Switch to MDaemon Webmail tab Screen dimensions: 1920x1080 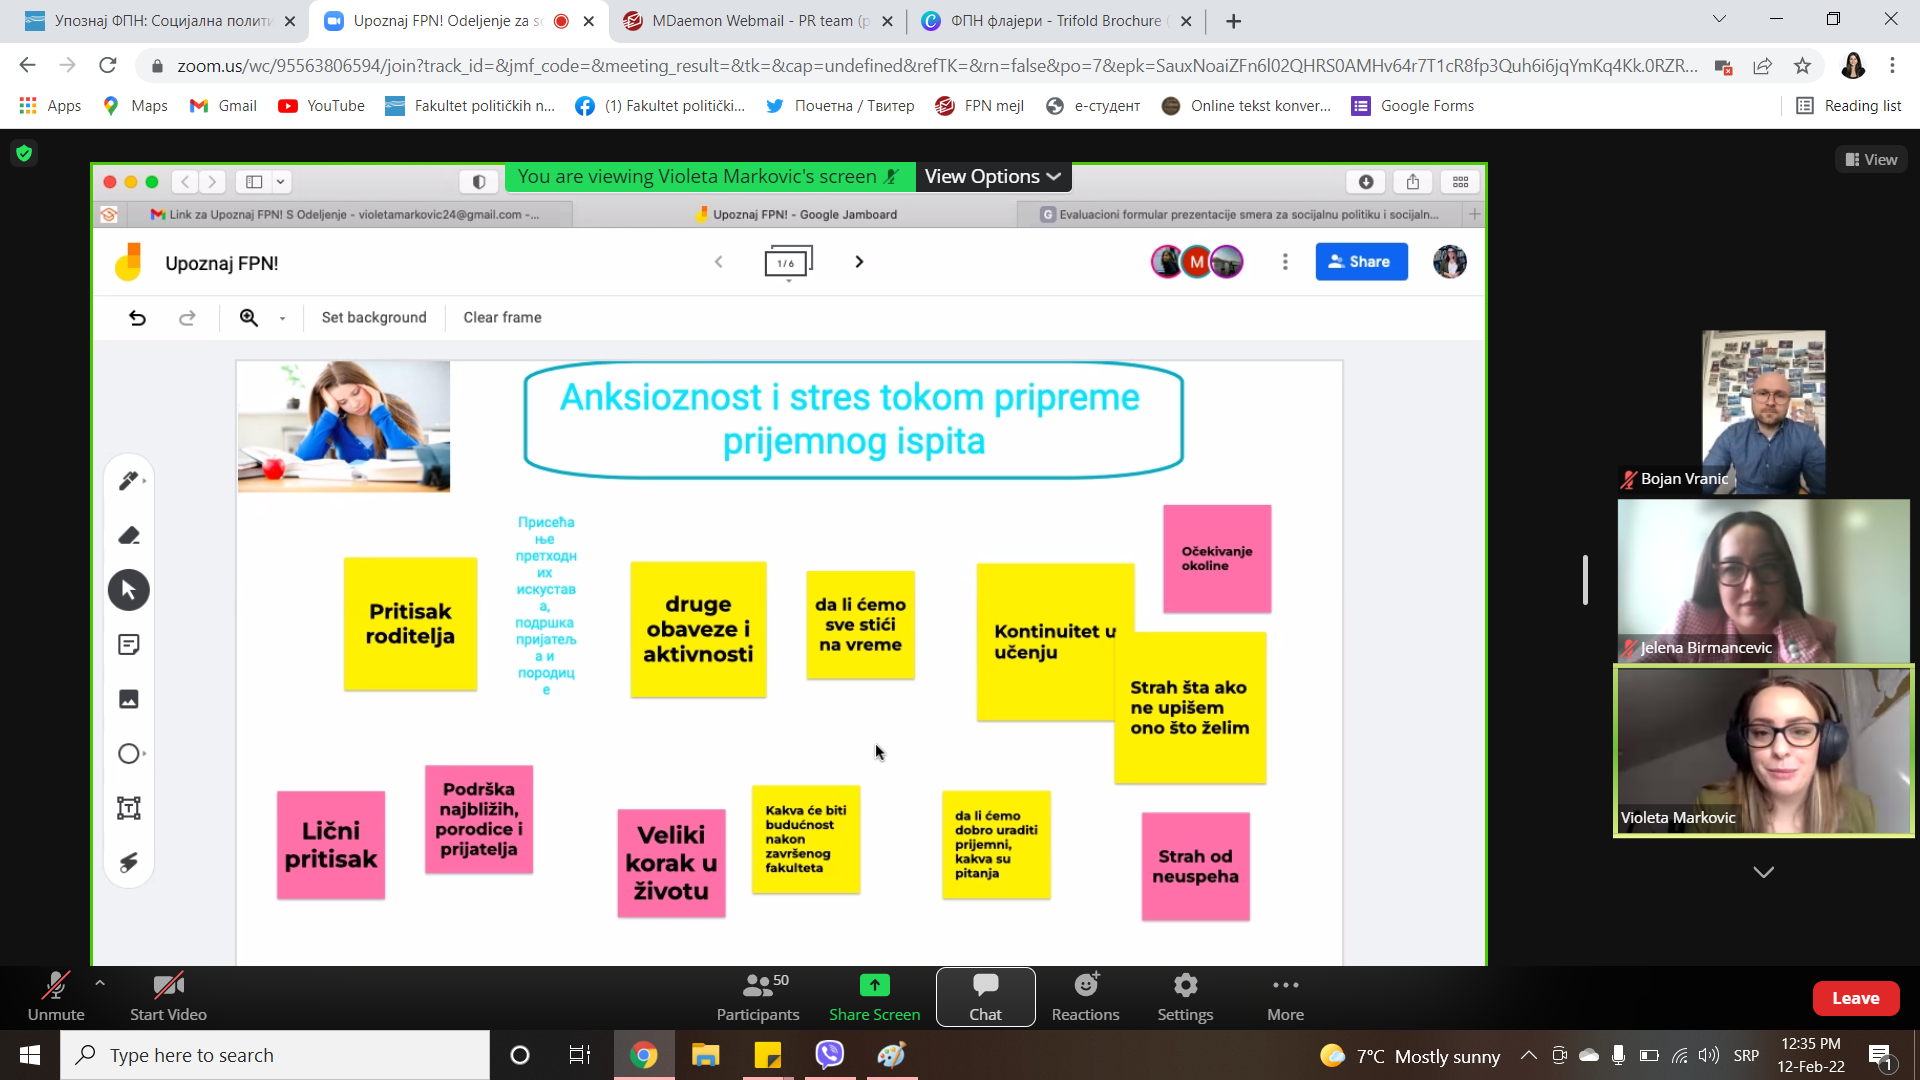[x=758, y=21]
